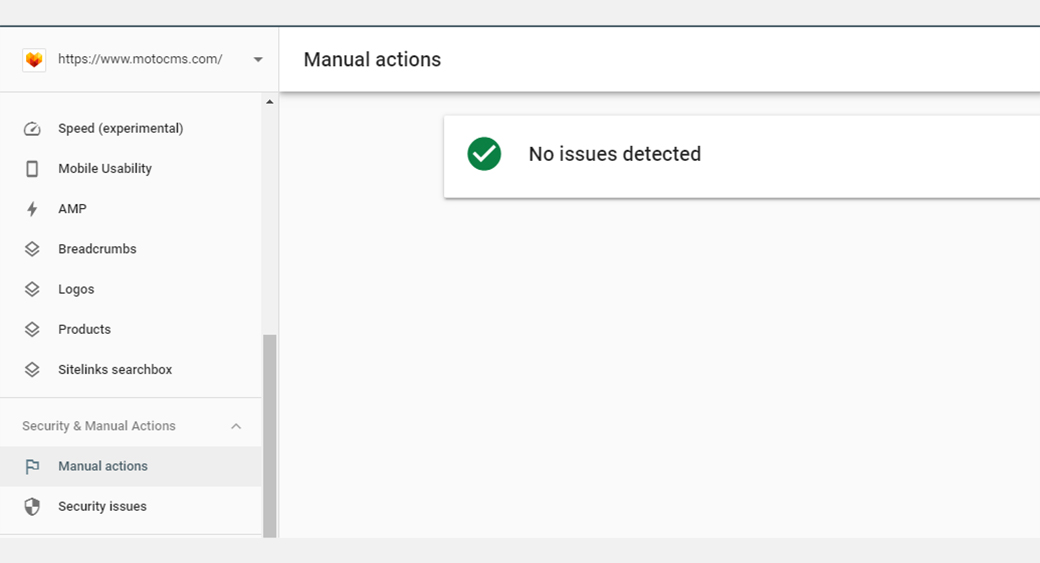Go to the Mobile Usability report

(x=105, y=169)
